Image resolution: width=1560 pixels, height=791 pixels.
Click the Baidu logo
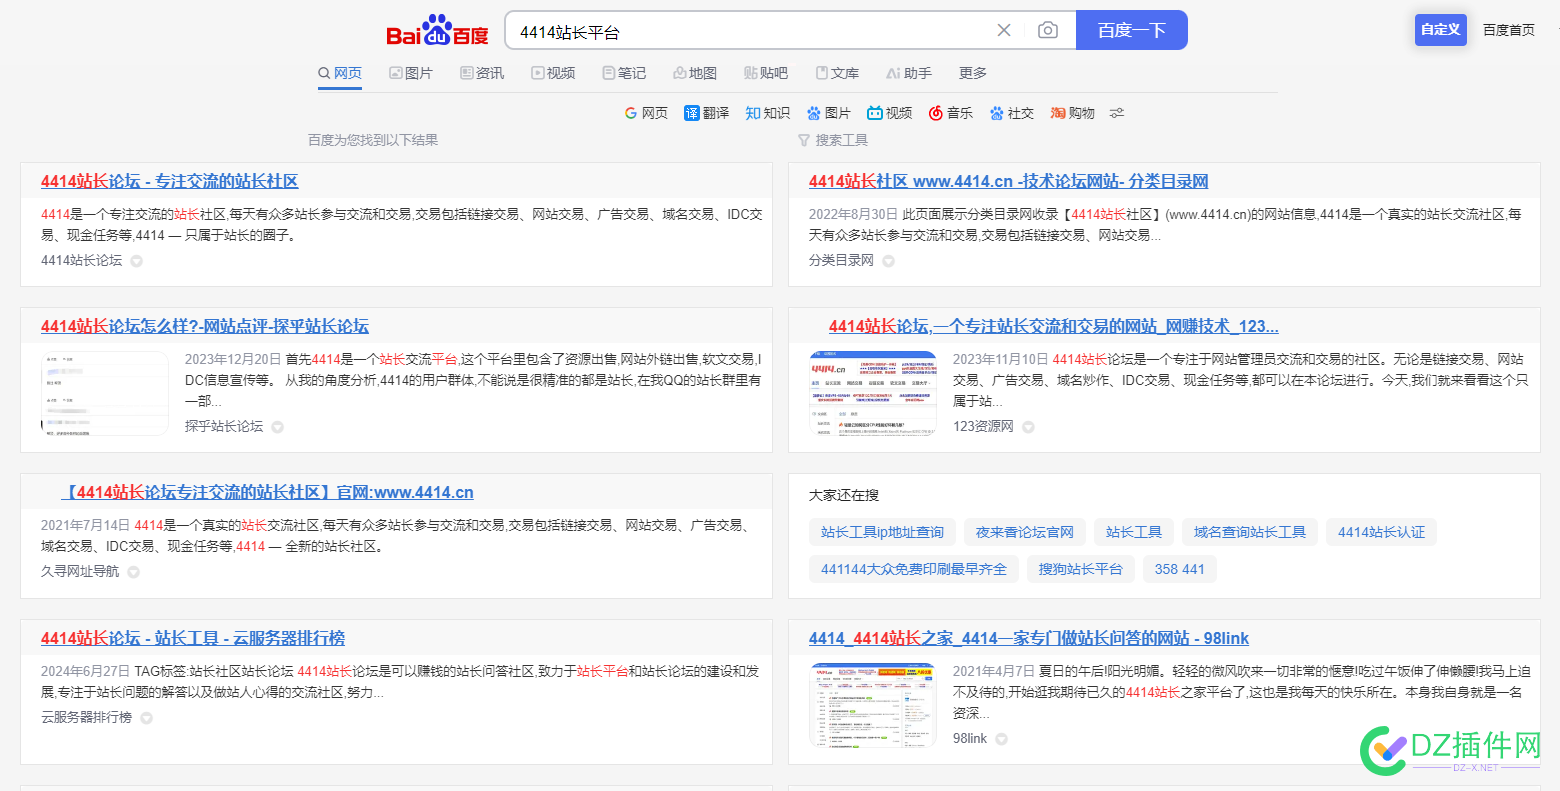click(x=437, y=31)
